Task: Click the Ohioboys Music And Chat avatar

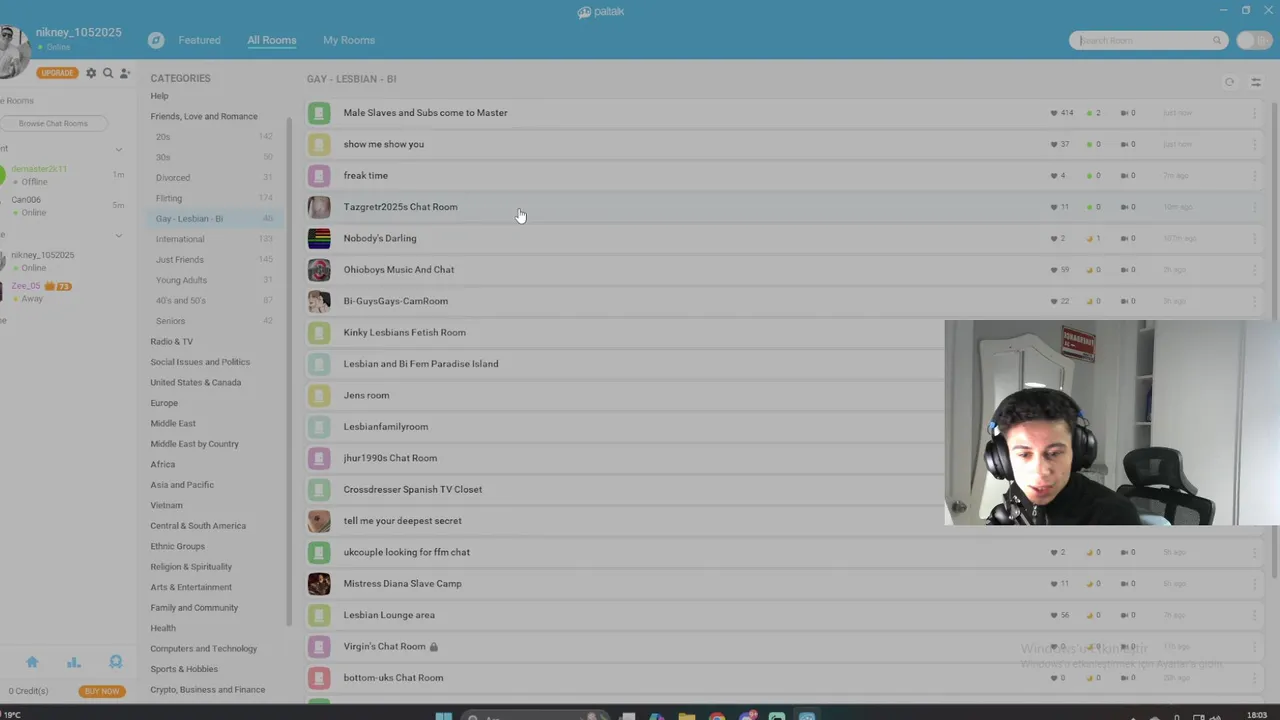Action: click(x=319, y=270)
